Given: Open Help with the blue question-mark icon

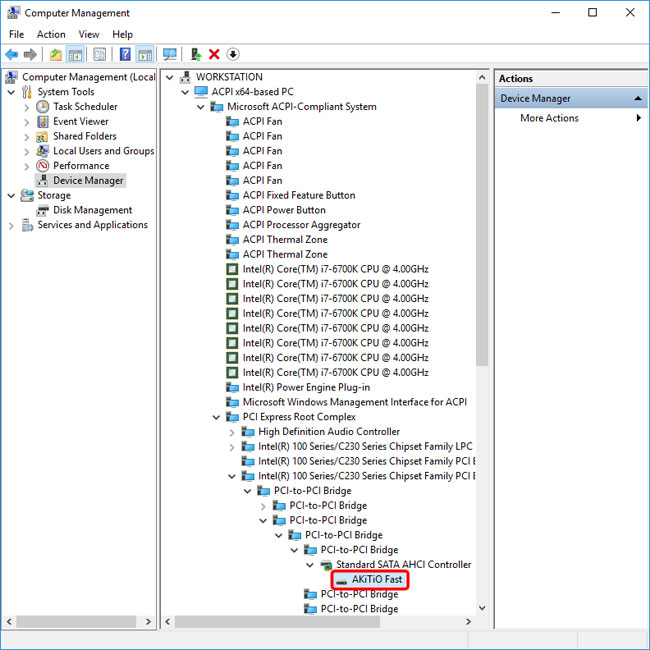Looking at the screenshot, I should coord(125,54).
